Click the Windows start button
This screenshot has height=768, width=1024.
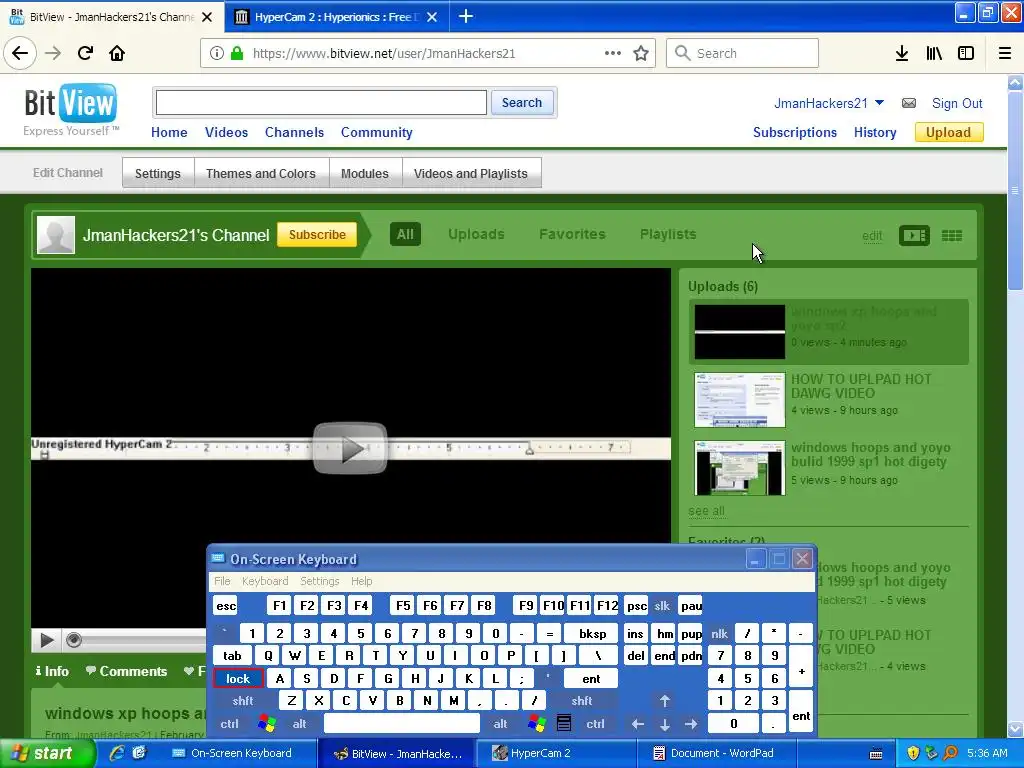click(x=47, y=753)
